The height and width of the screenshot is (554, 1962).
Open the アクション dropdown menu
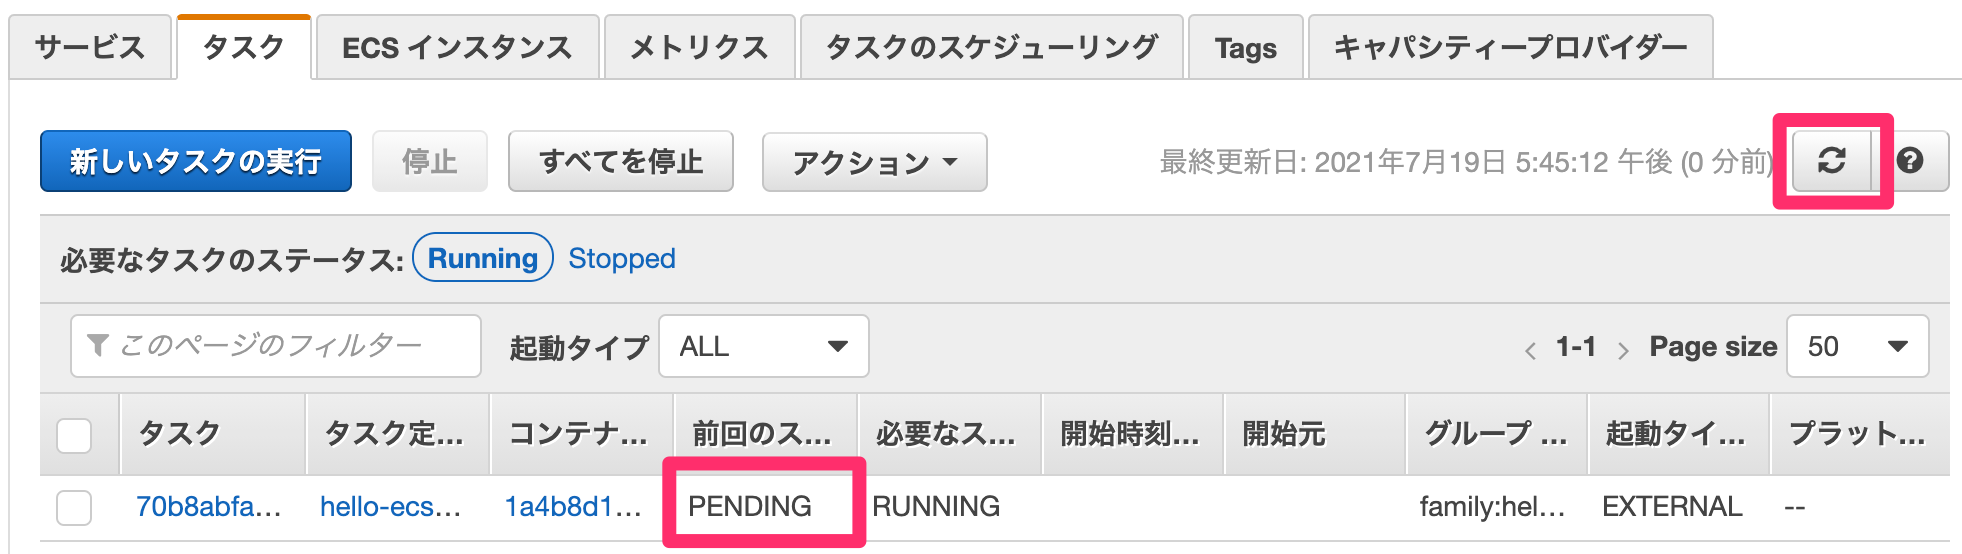point(874,162)
